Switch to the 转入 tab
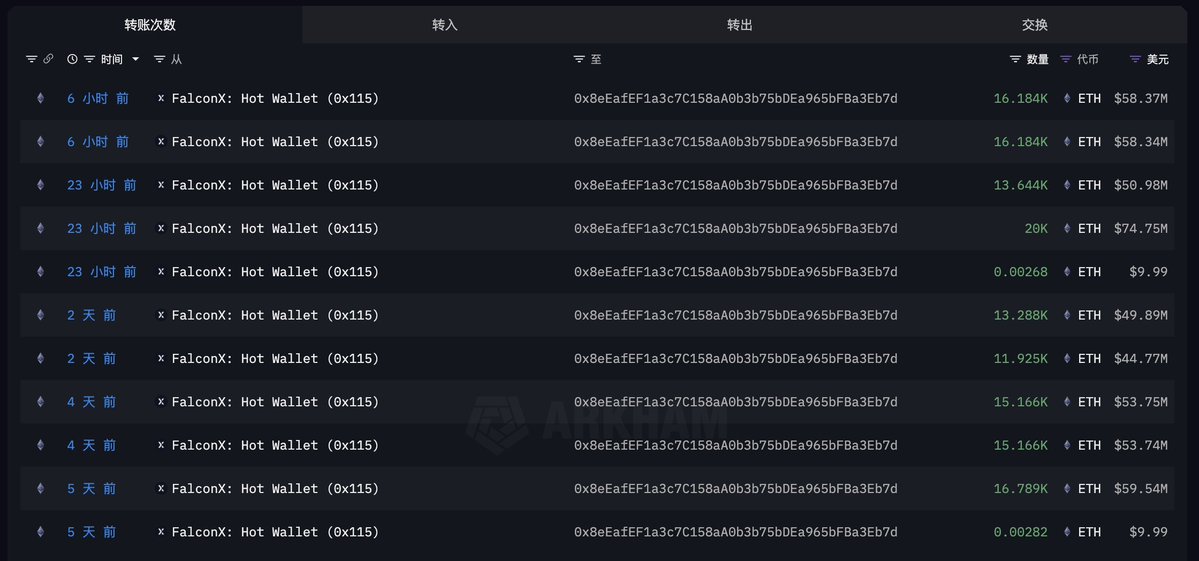The width and height of the screenshot is (1199, 561). 444,25
